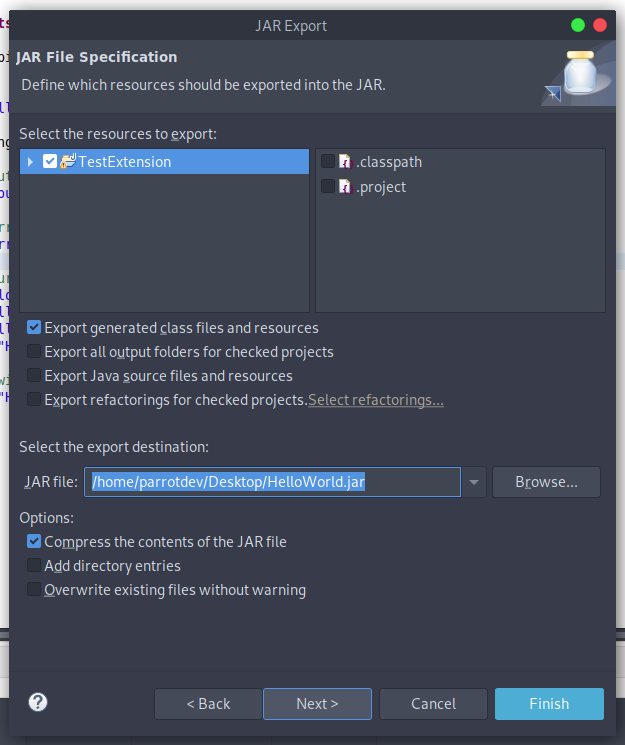Click the .project file icon

(x=345, y=186)
